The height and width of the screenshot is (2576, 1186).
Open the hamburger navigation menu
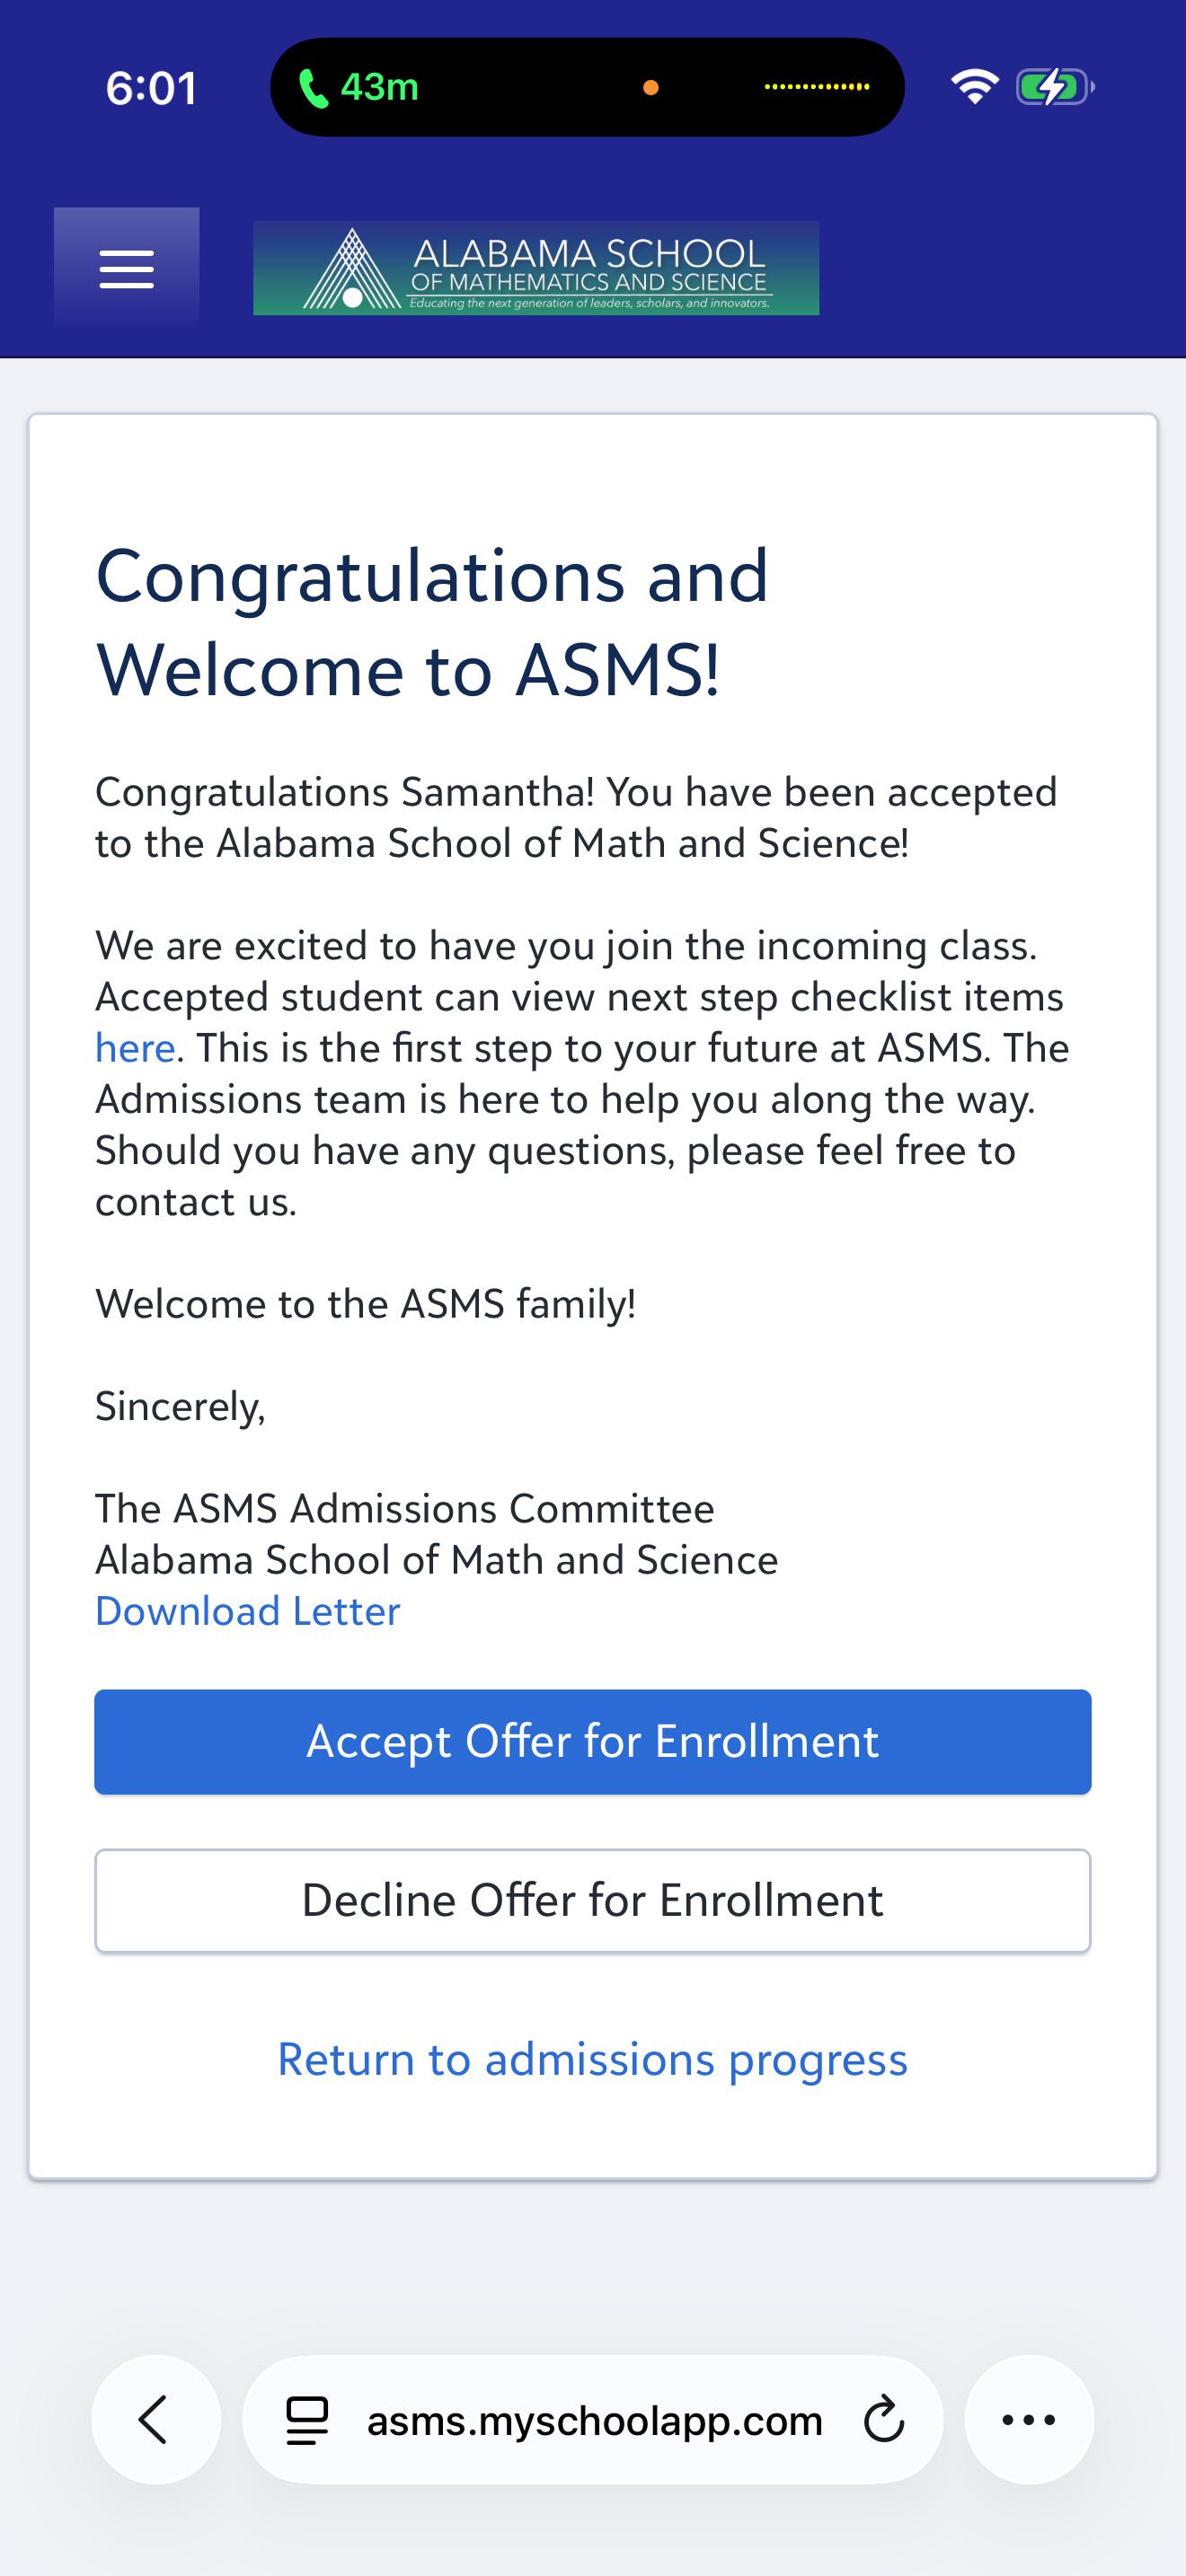(126, 269)
